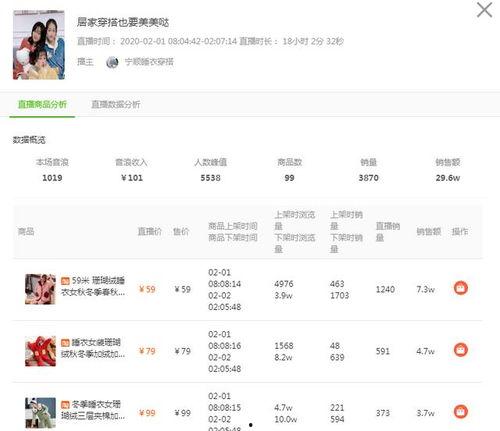Screen dimensions: 500x431
Task: Click the orange action icon for 睡衣女款 product
Action: [461, 350]
